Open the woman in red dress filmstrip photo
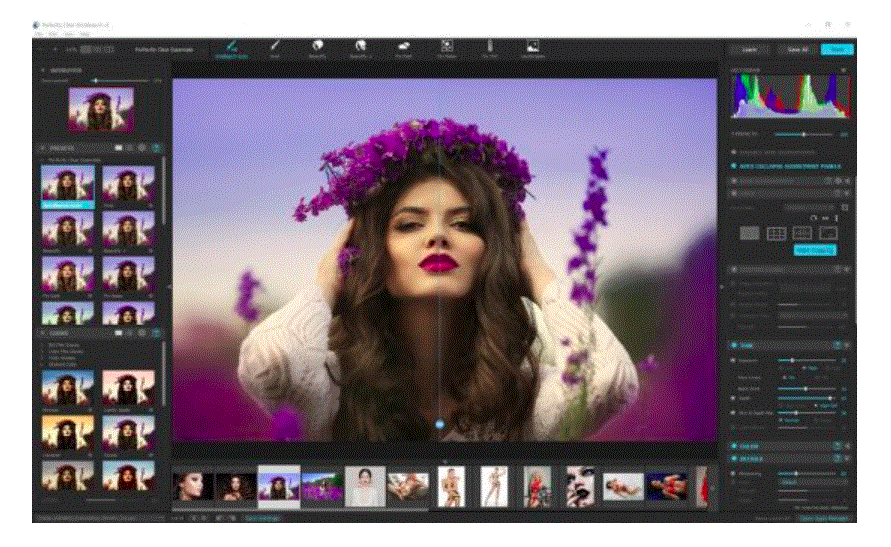The height and width of the screenshot is (547, 891). point(536,486)
